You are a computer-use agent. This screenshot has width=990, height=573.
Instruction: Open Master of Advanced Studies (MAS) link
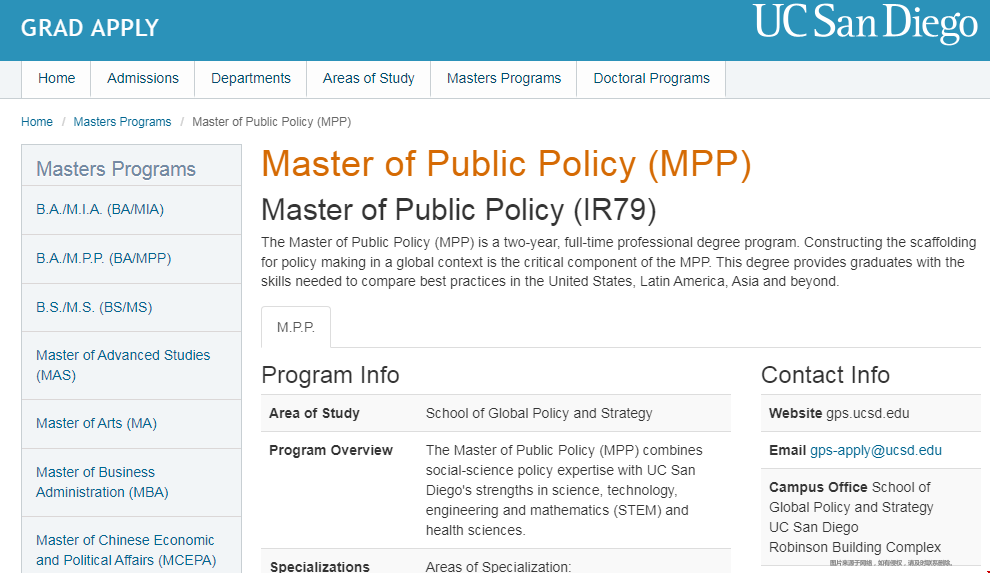(x=123, y=365)
